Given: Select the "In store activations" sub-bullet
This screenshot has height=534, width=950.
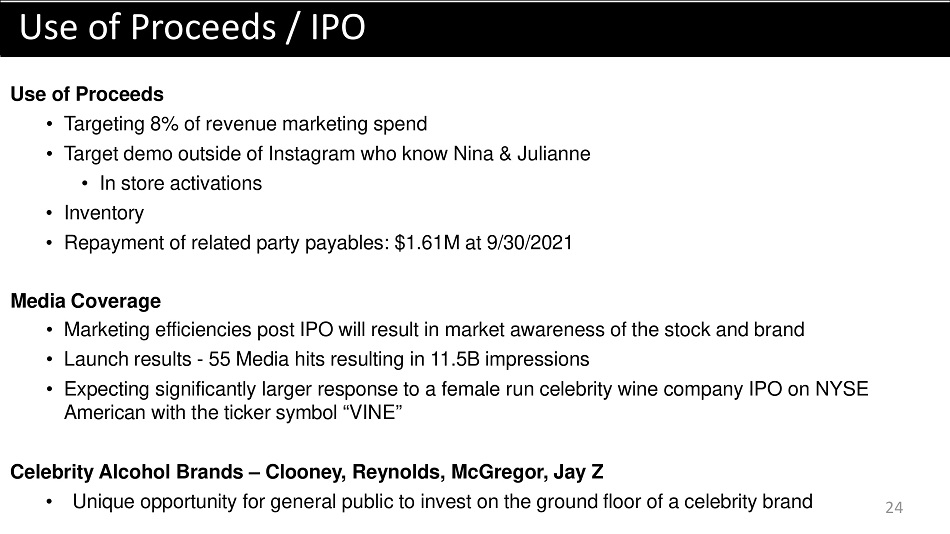Looking at the screenshot, I should (181, 183).
